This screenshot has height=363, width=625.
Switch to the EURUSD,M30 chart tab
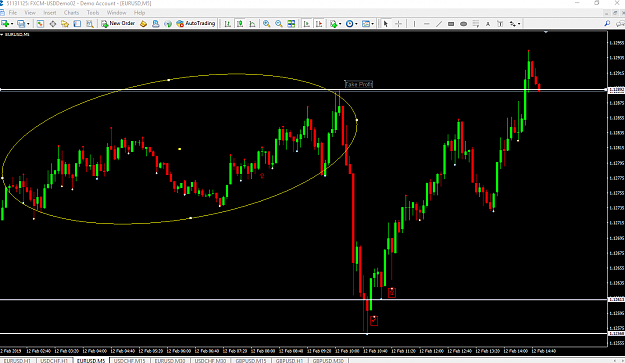tap(170, 360)
